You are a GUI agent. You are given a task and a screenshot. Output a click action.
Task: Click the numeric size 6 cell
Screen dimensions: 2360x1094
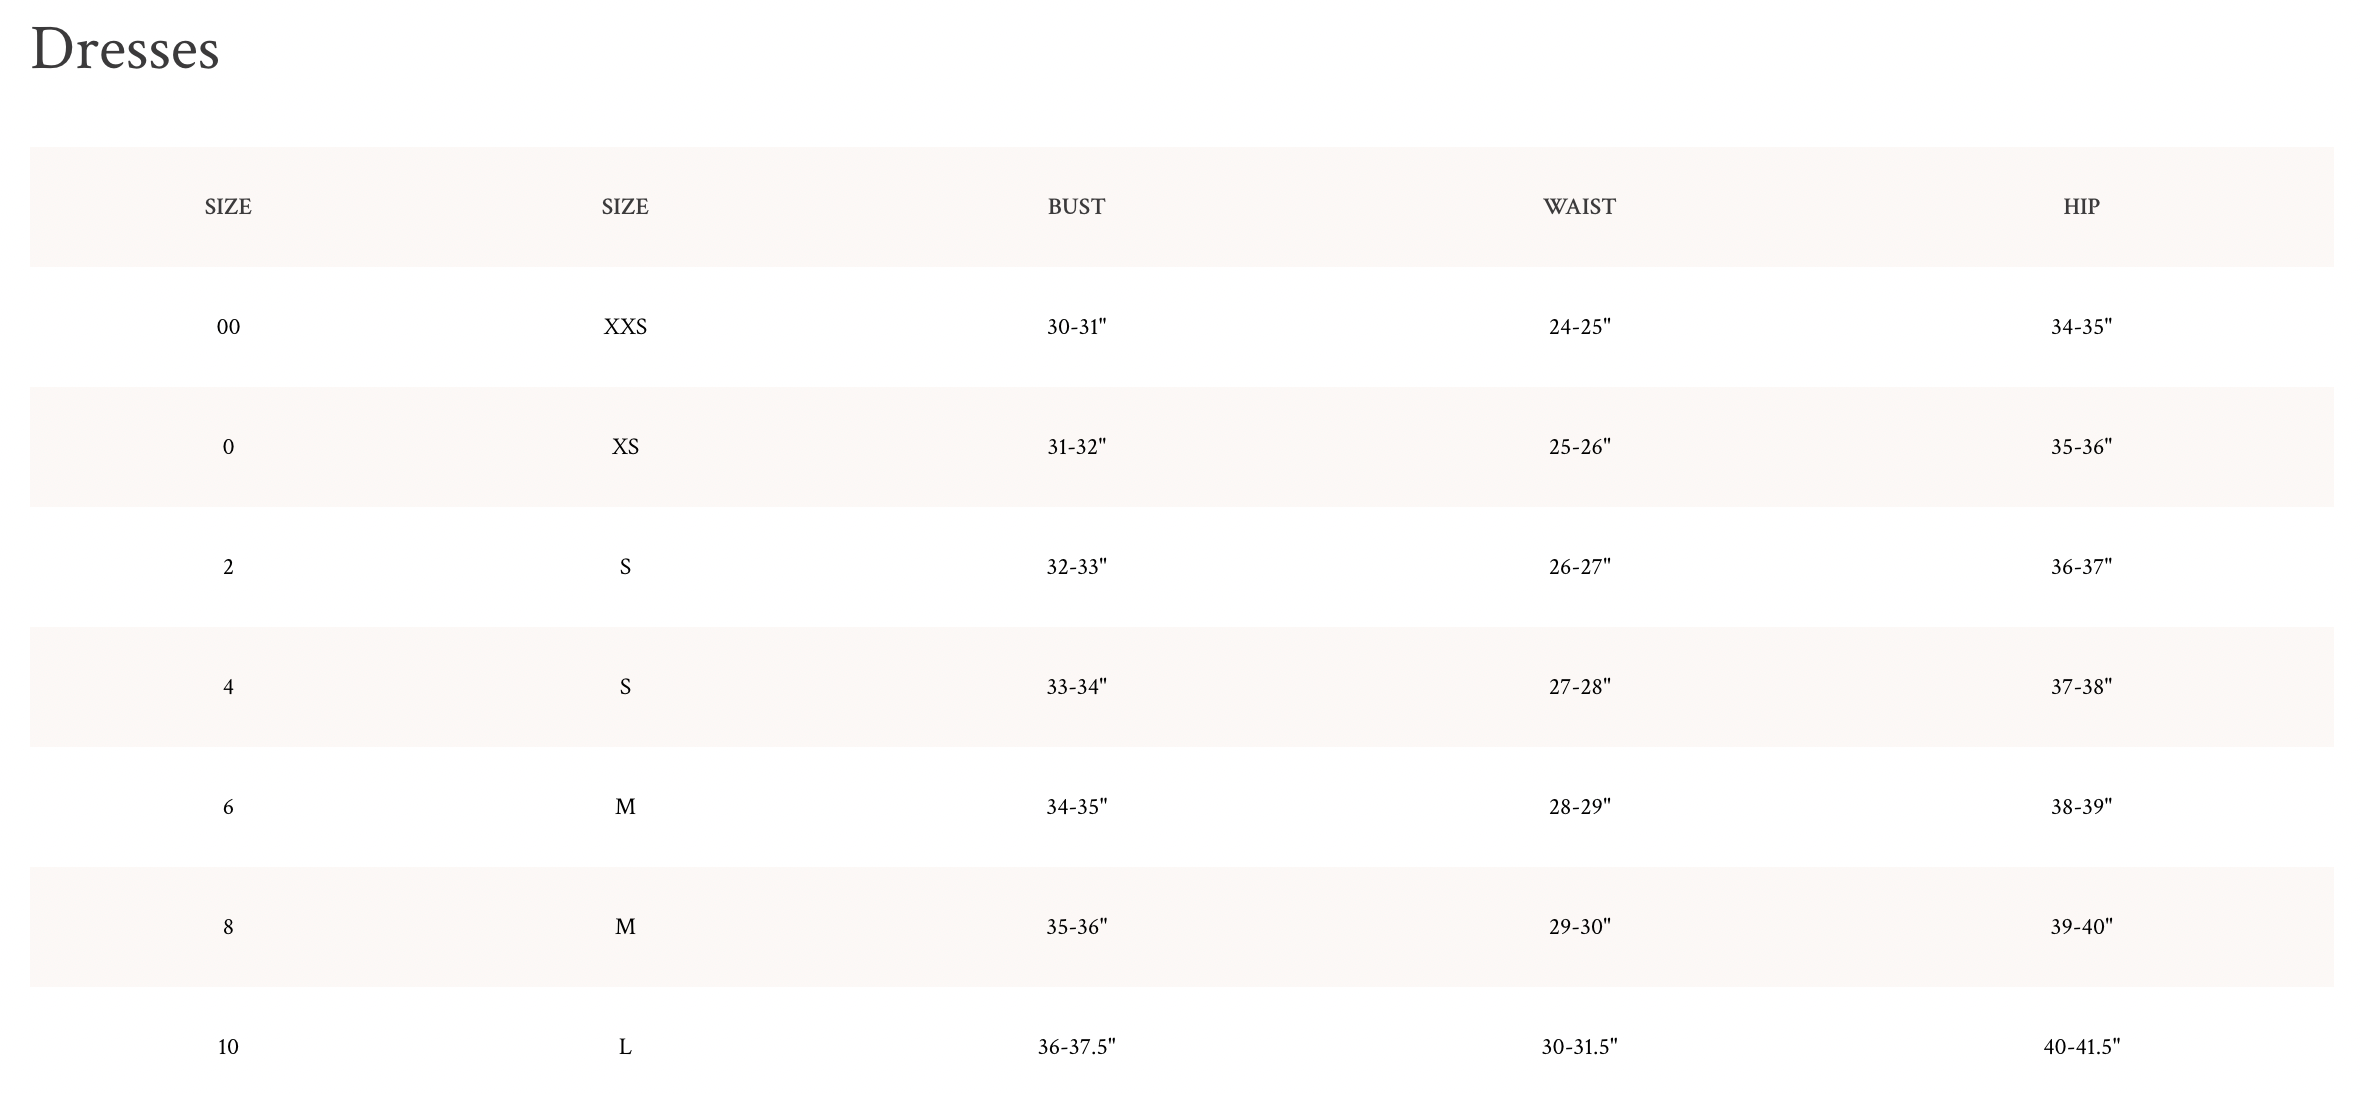pyautogui.click(x=228, y=807)
